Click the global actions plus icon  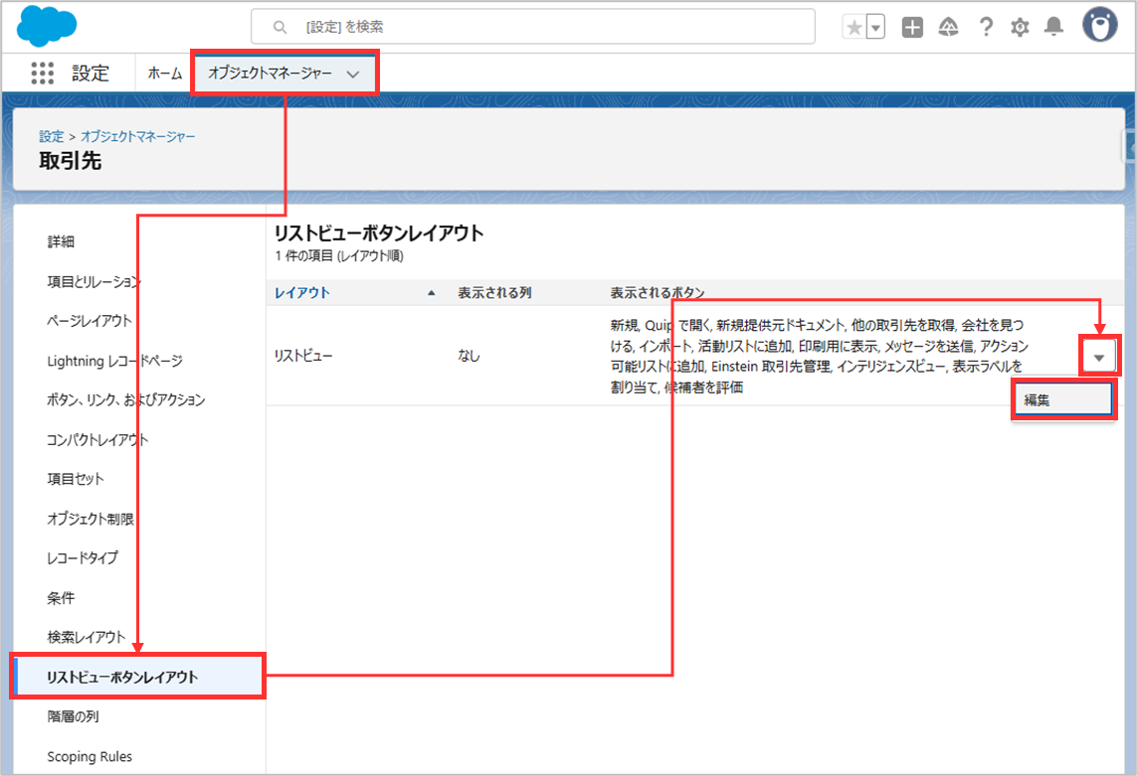(x=912, y=28)
